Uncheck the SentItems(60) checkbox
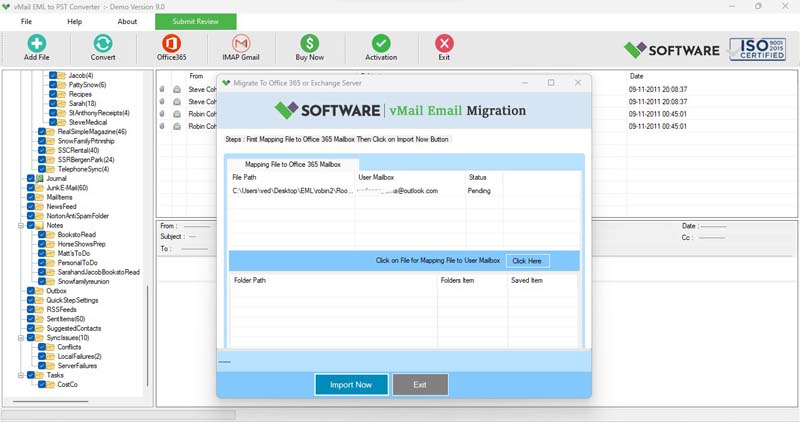This screenshot has width=800, height=422. (31, 319)
